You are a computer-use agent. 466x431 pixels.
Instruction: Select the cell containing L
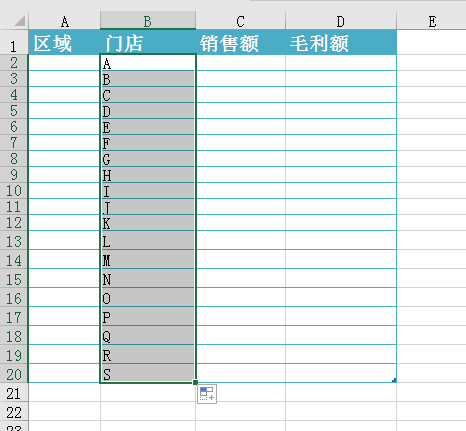tap(148, 240)
